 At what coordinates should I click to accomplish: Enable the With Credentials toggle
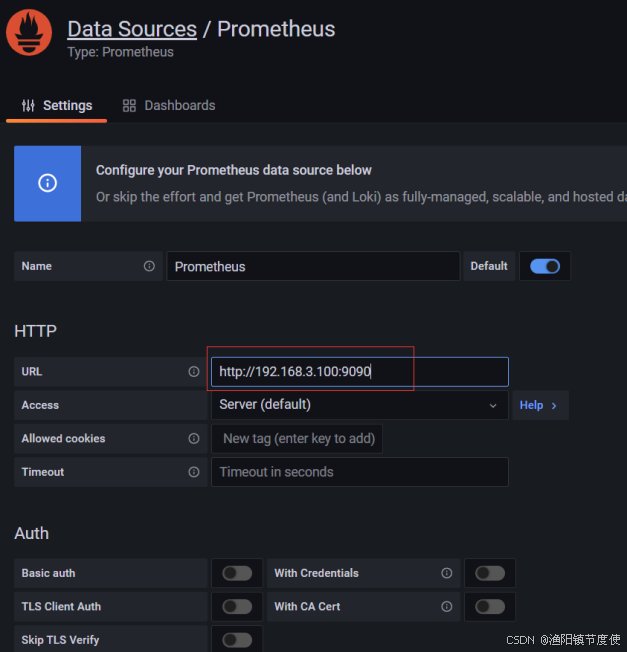point(490,573)
